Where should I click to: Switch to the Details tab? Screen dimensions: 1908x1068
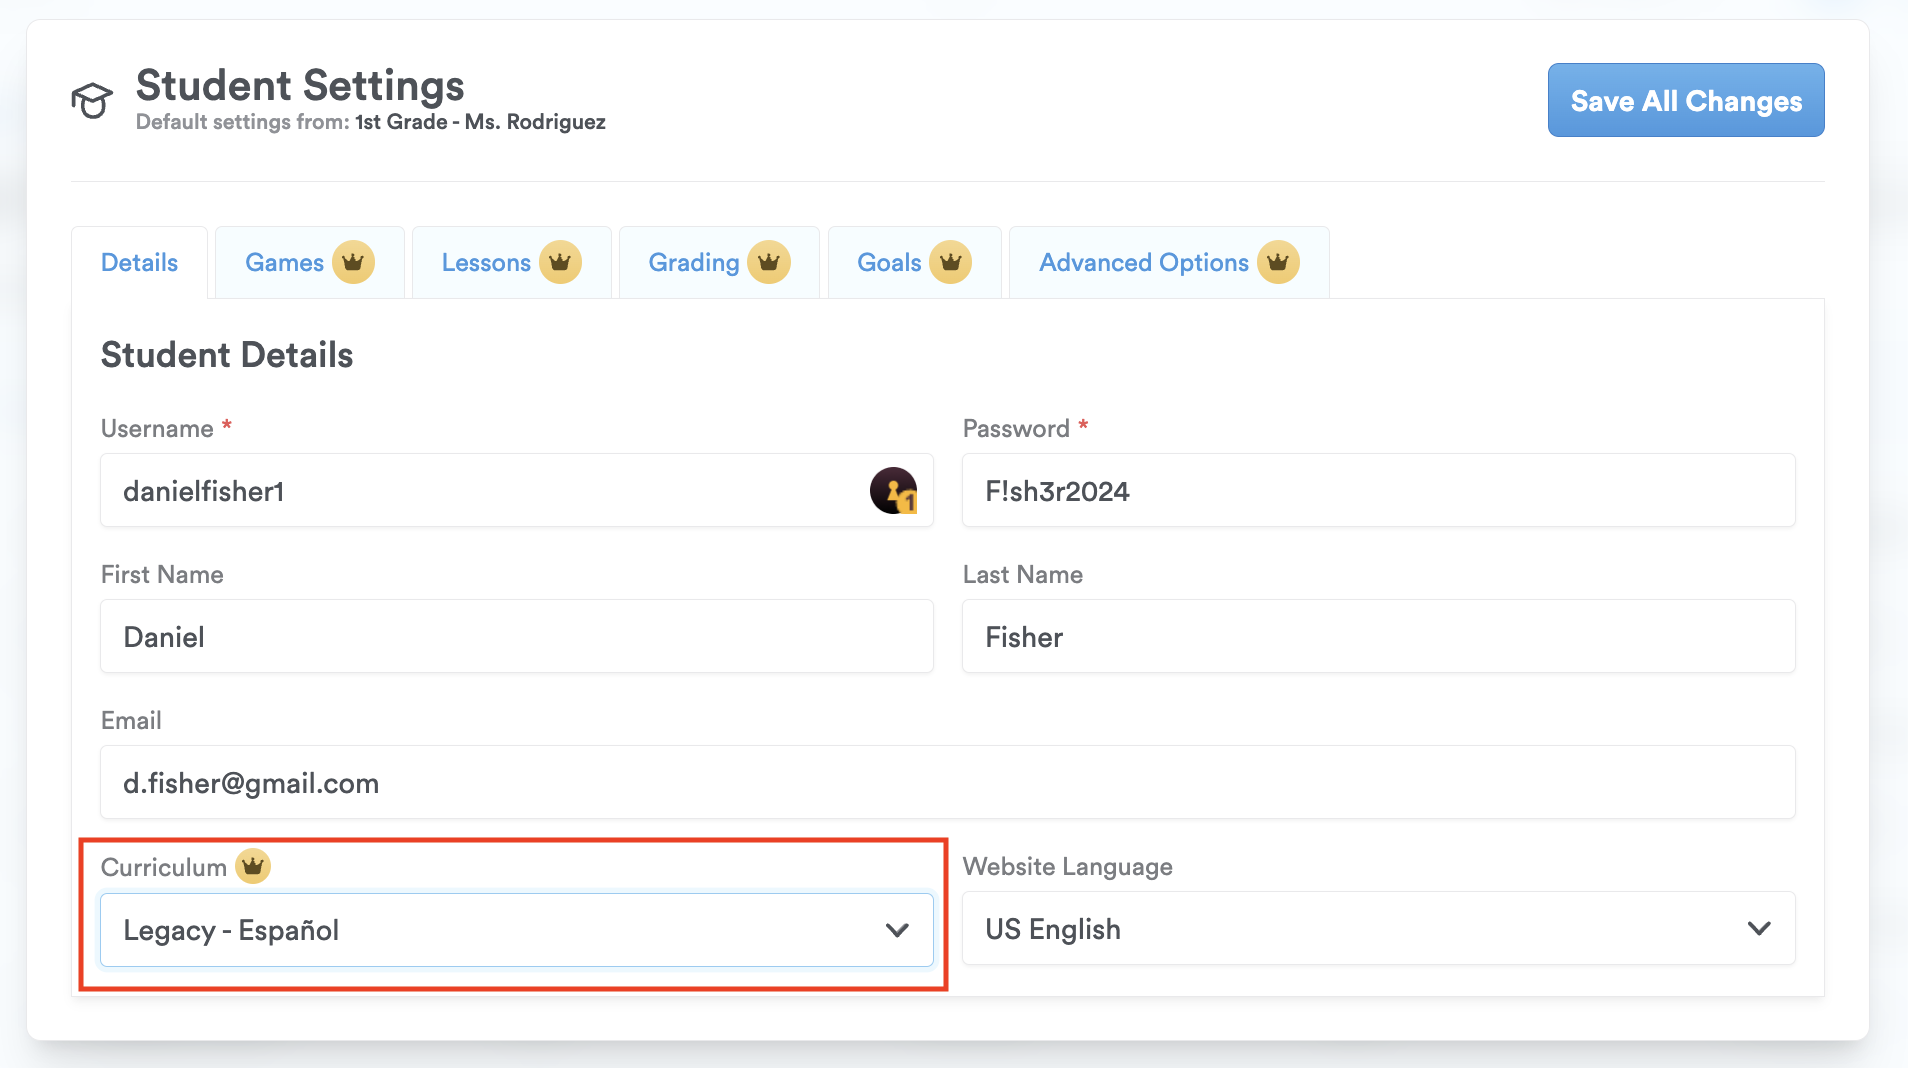[139, 263]
